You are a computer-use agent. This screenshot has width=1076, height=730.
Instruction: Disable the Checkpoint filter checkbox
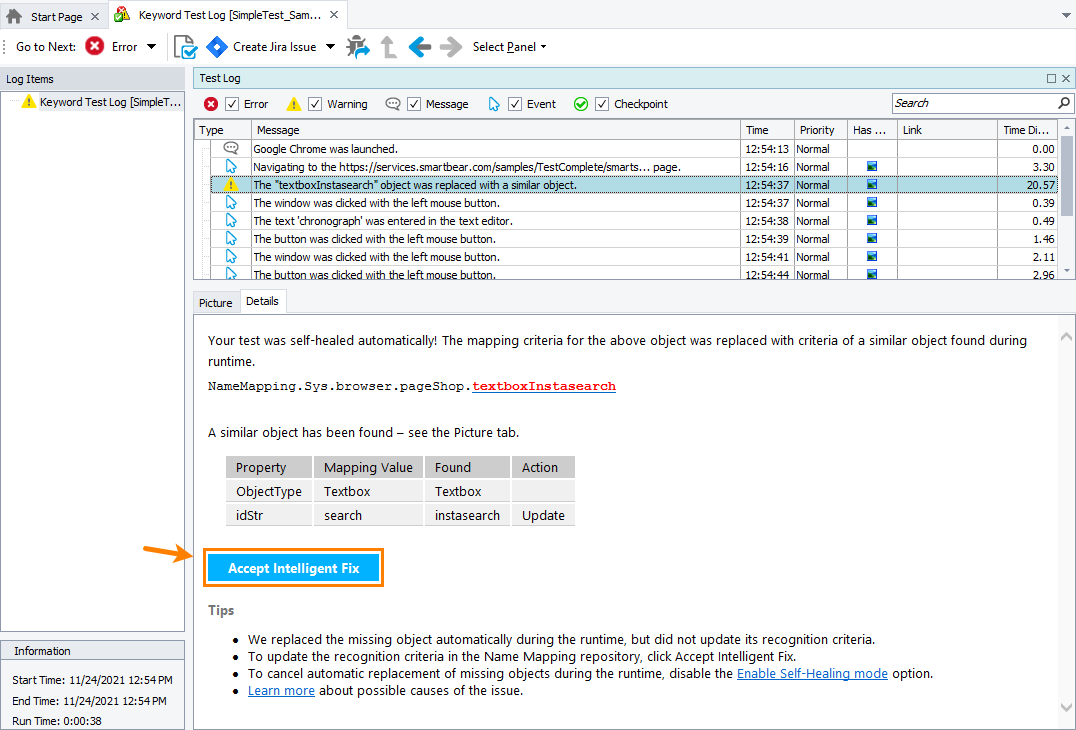(x=602, y=104)
